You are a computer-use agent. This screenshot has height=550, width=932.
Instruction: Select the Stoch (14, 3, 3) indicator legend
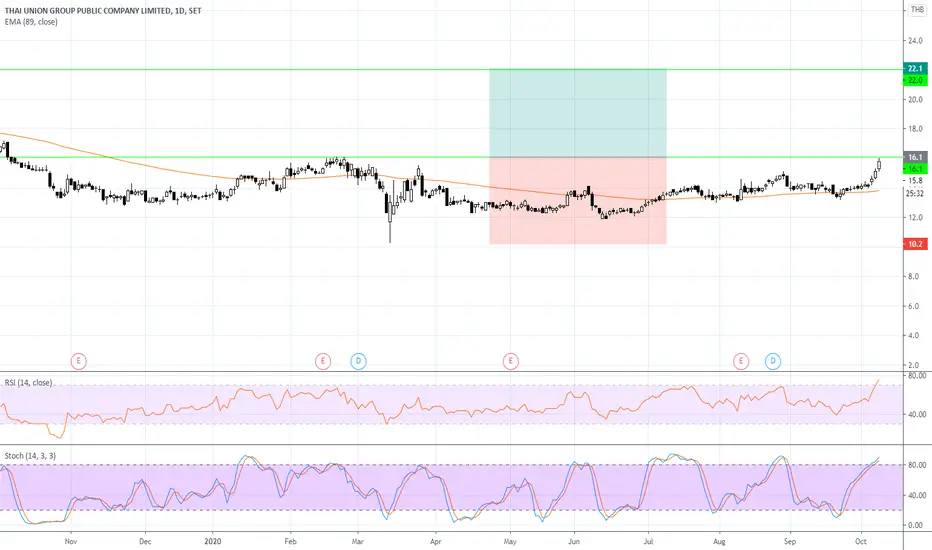click(30, 456)
